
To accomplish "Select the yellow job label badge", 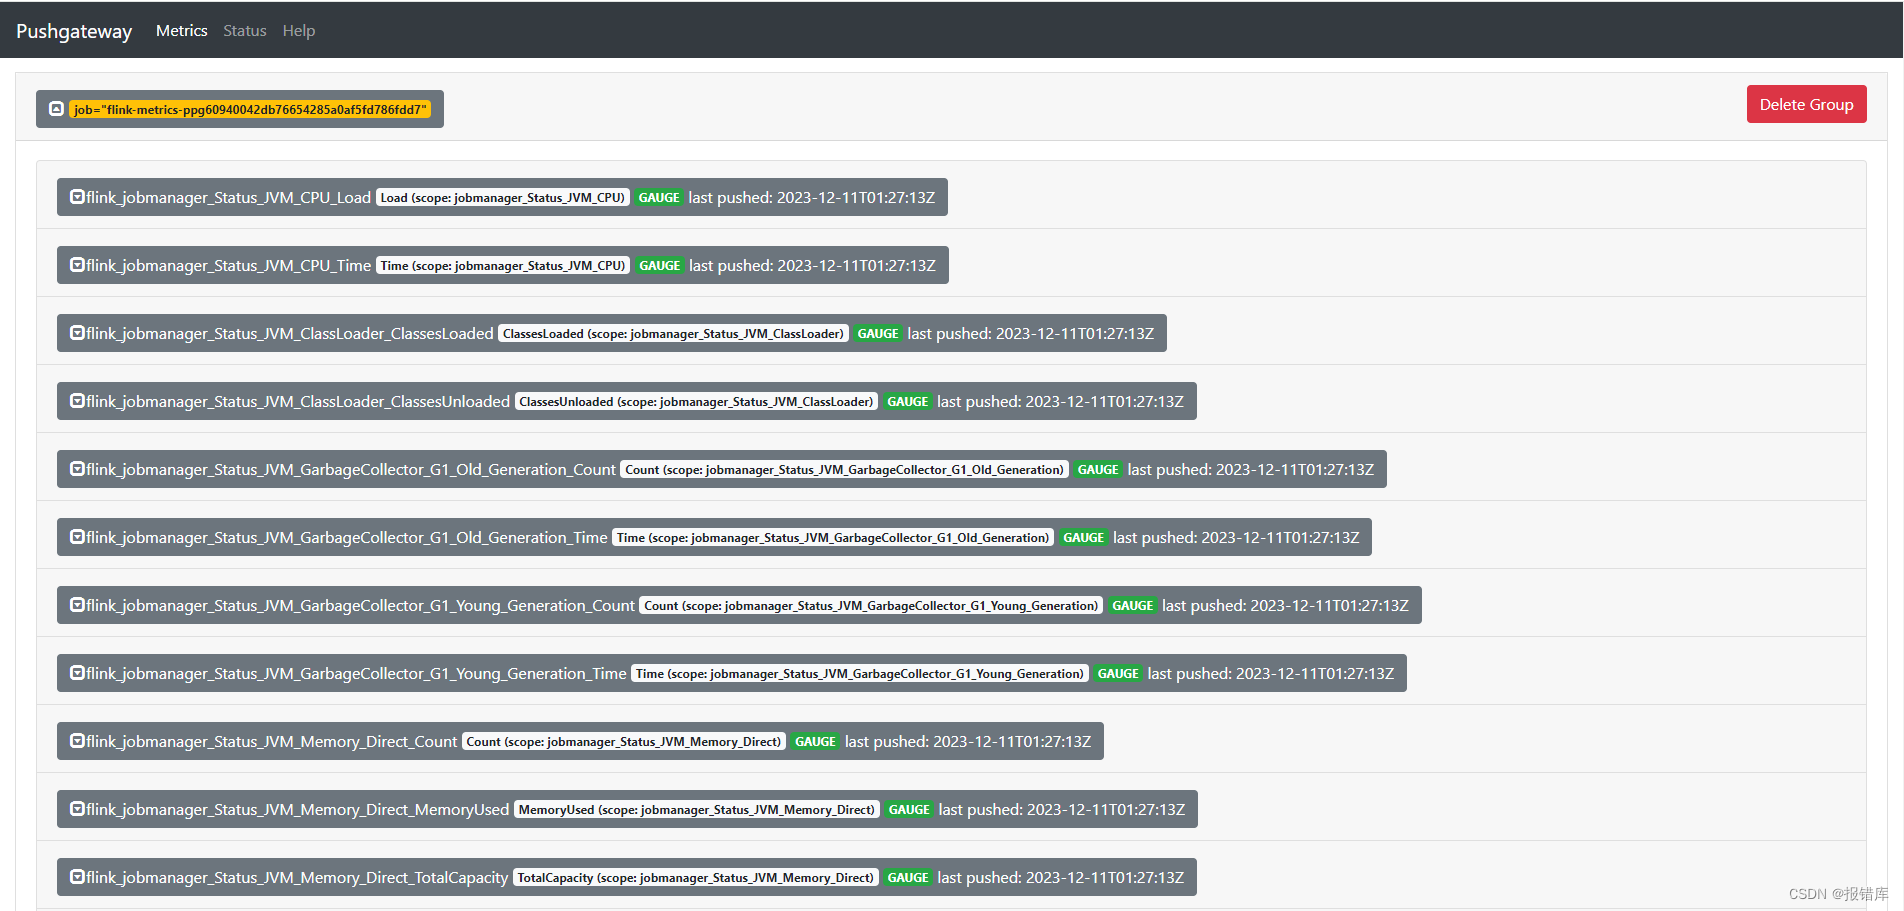I will pos(251,110).
